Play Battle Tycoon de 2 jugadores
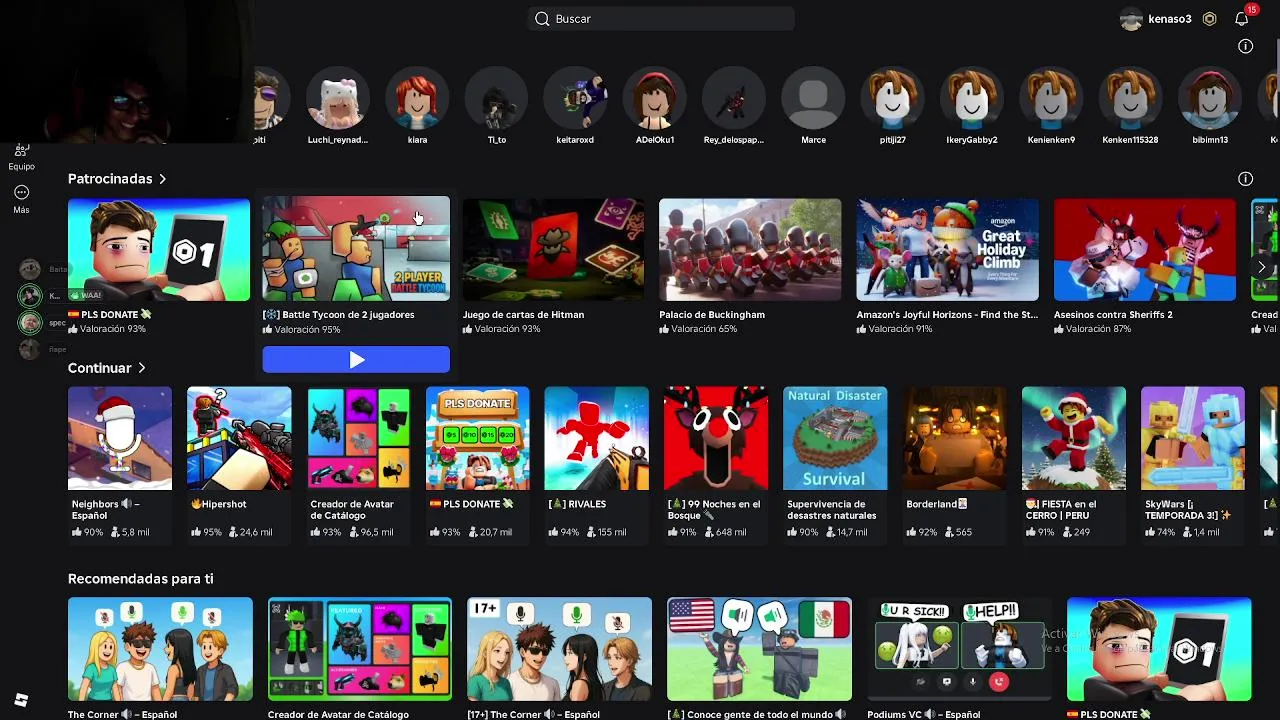 coord(356,360)
